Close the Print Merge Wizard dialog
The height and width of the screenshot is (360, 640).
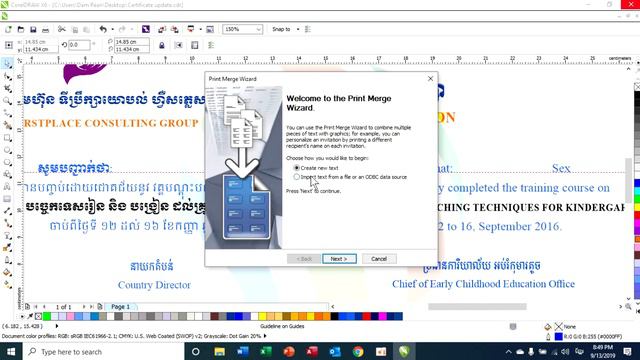430,78
